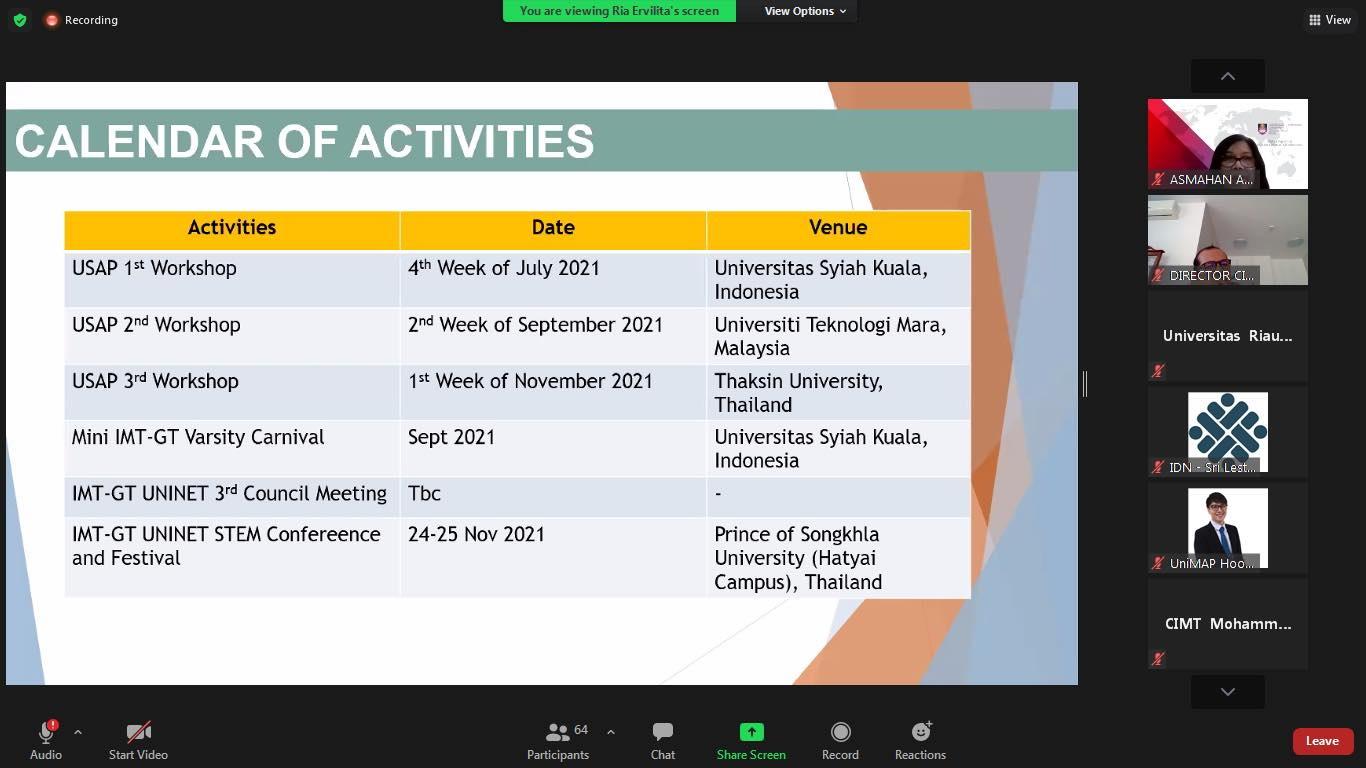1366x768 pixels.
Task: Expand the Participants options arrow
Action: pos(611,732)
